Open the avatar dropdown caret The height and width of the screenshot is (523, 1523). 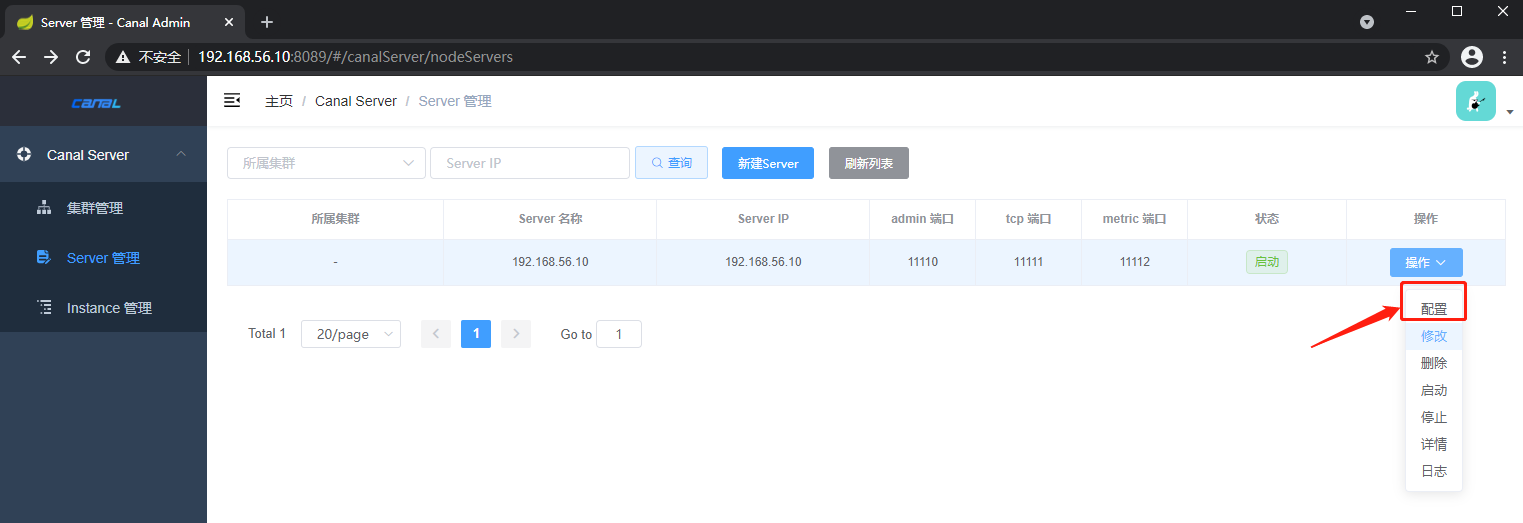coord(1510,113)
